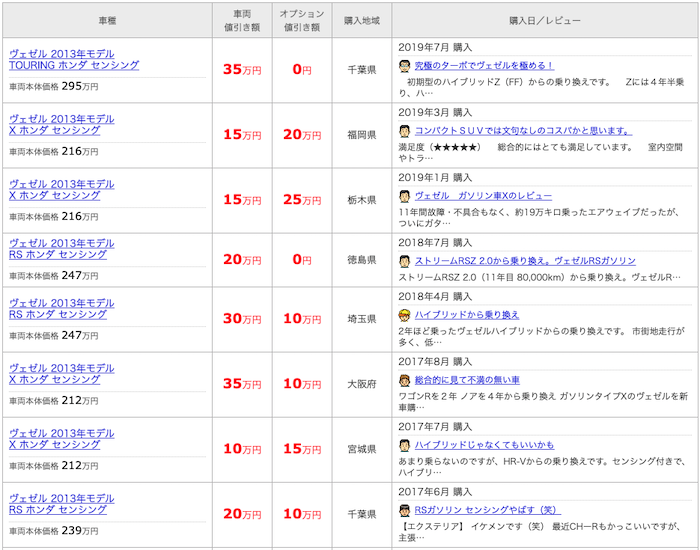Image resolution: width=700 pixels, height=550 pixels.
Task: Click reviewer avatar beside ストリームRSZ review
Action: click(x=404, y=261)
